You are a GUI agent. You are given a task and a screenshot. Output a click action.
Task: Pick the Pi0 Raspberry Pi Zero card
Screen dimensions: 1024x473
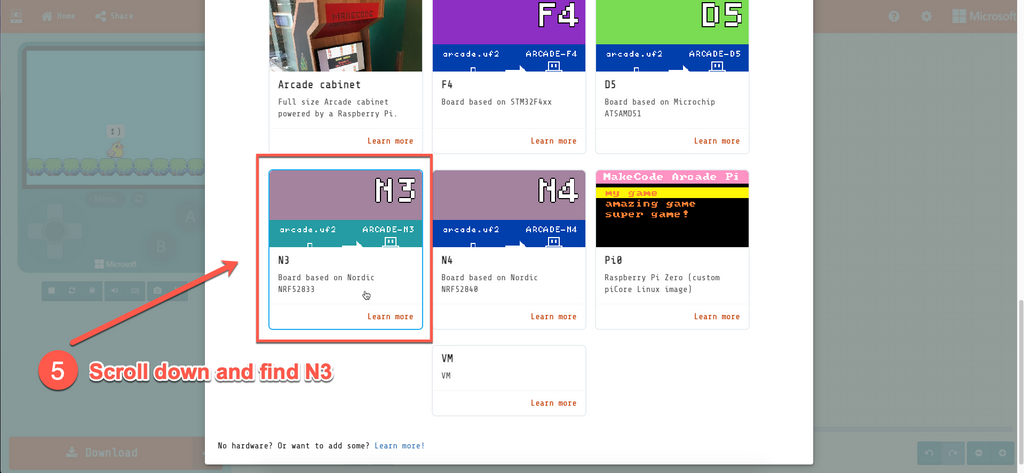click(x=671, y=248)
